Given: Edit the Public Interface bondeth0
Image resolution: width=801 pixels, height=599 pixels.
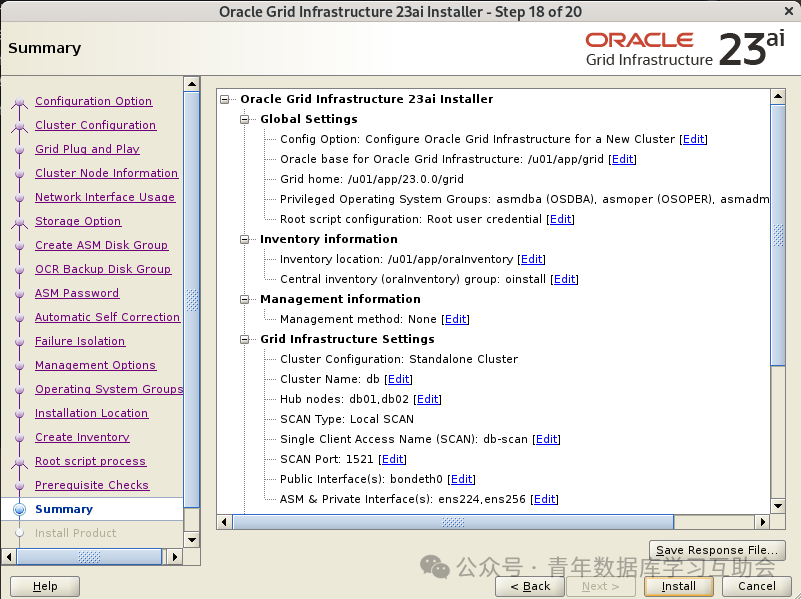Looking at the screenshot, I should click(x=461, y=479).
